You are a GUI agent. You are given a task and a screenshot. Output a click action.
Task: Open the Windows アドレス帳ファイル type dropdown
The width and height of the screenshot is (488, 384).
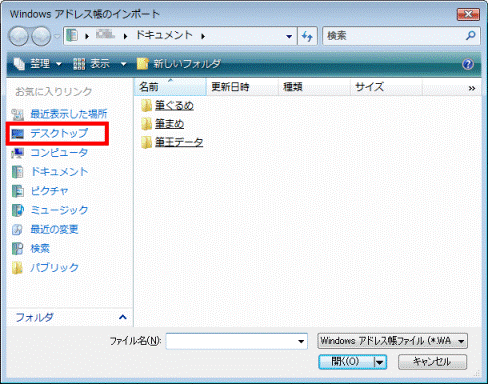392,341
